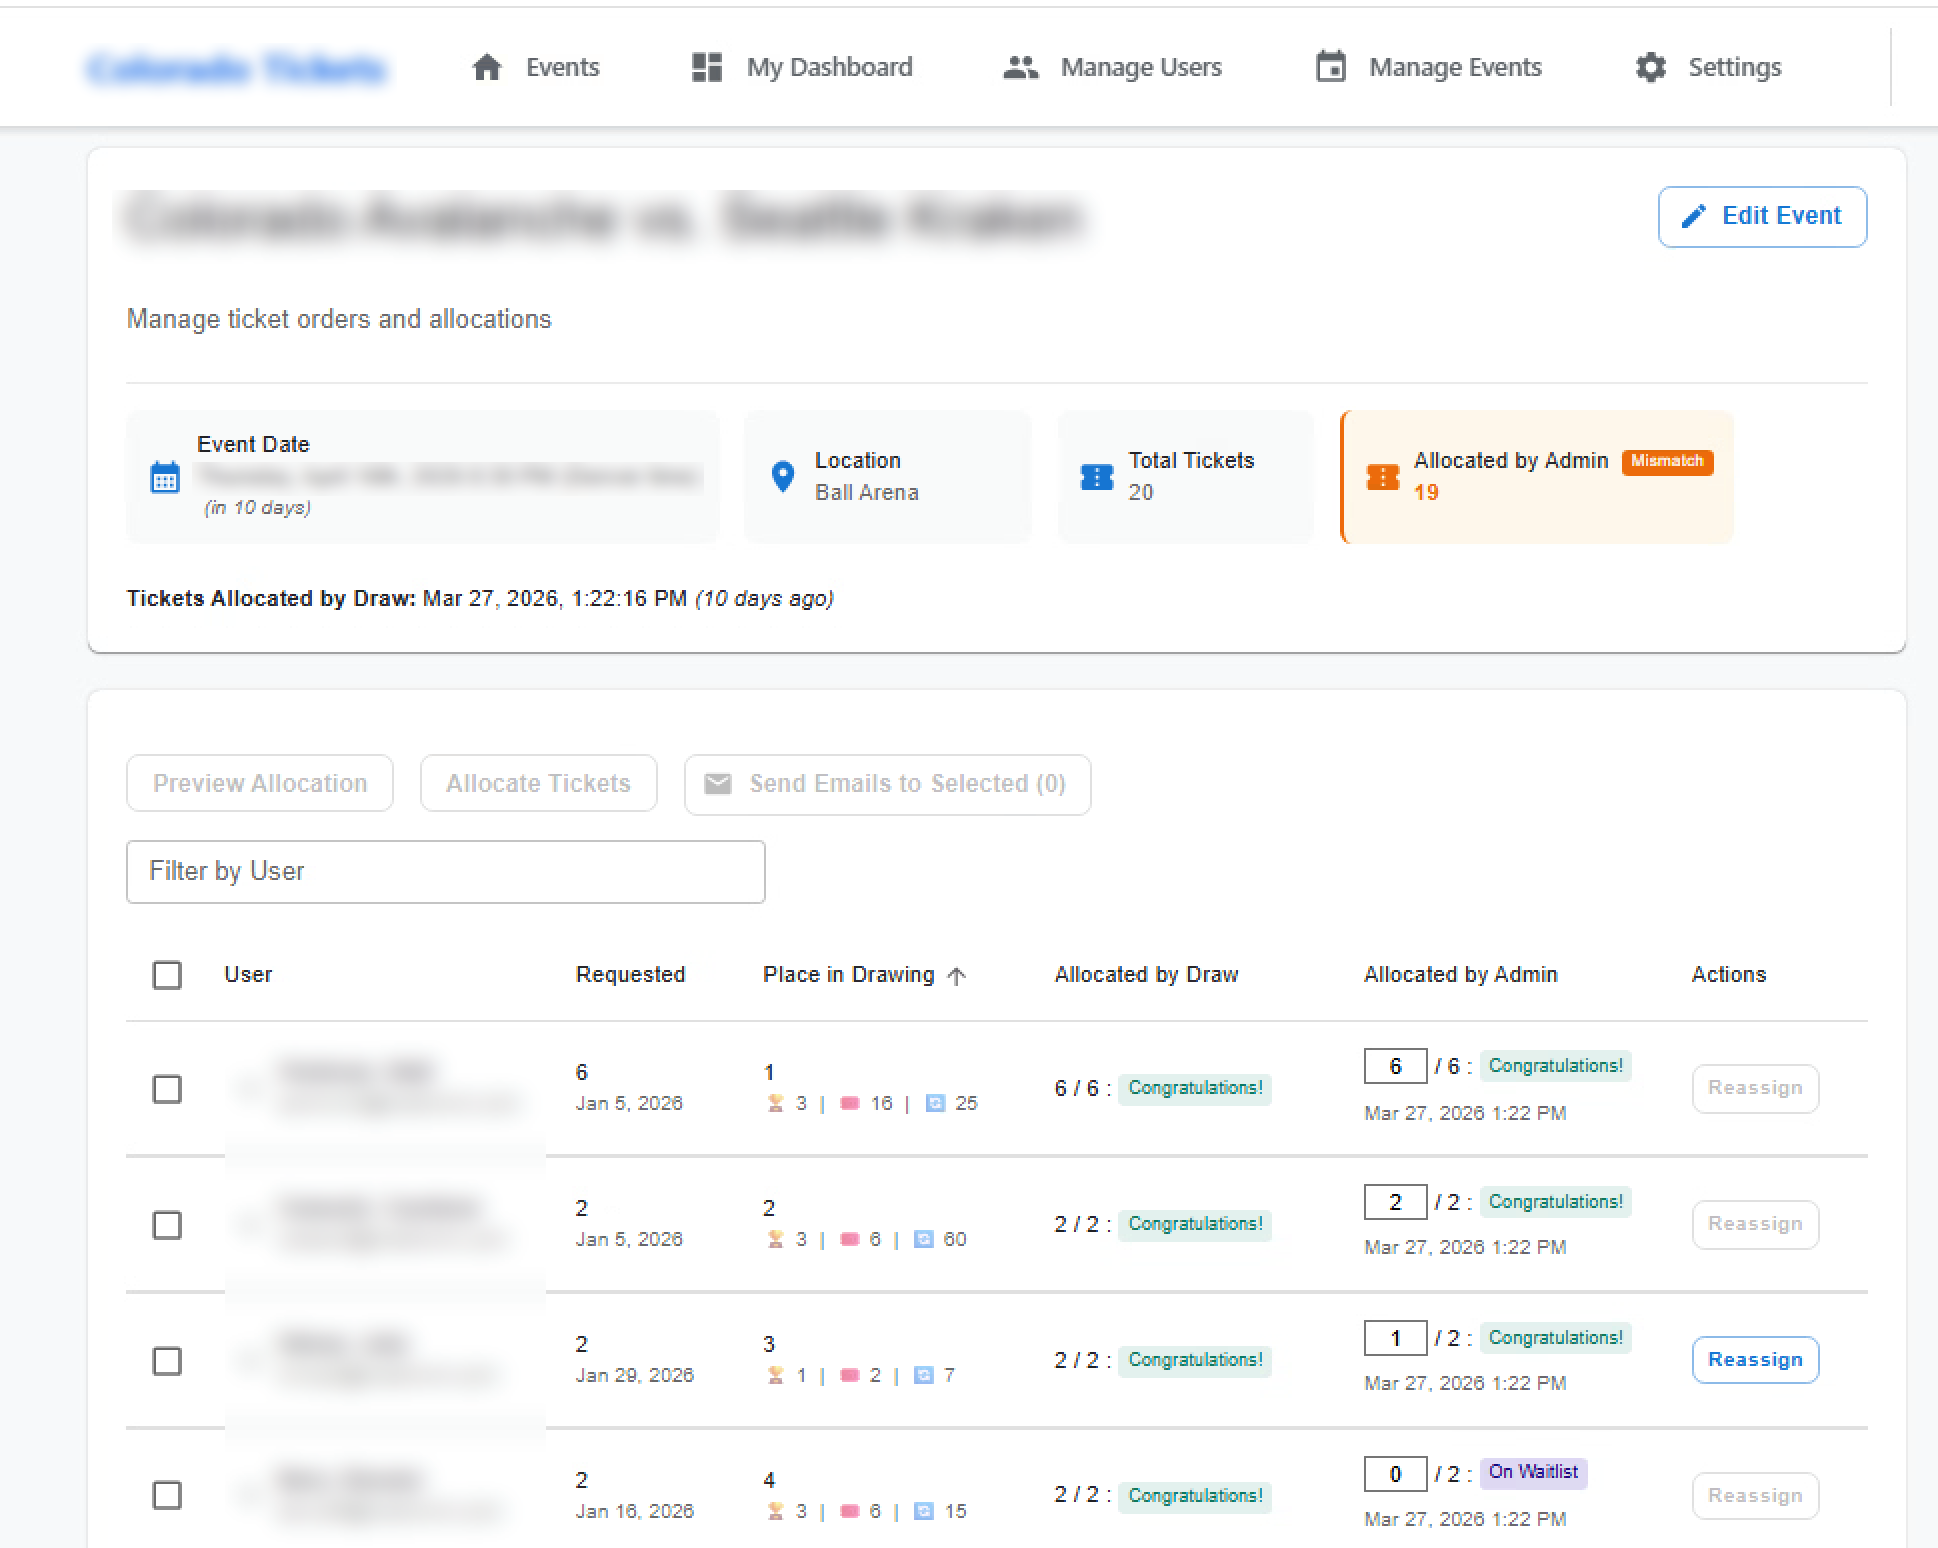Sort by the Place in Drawing arrow

pos(957,976)
